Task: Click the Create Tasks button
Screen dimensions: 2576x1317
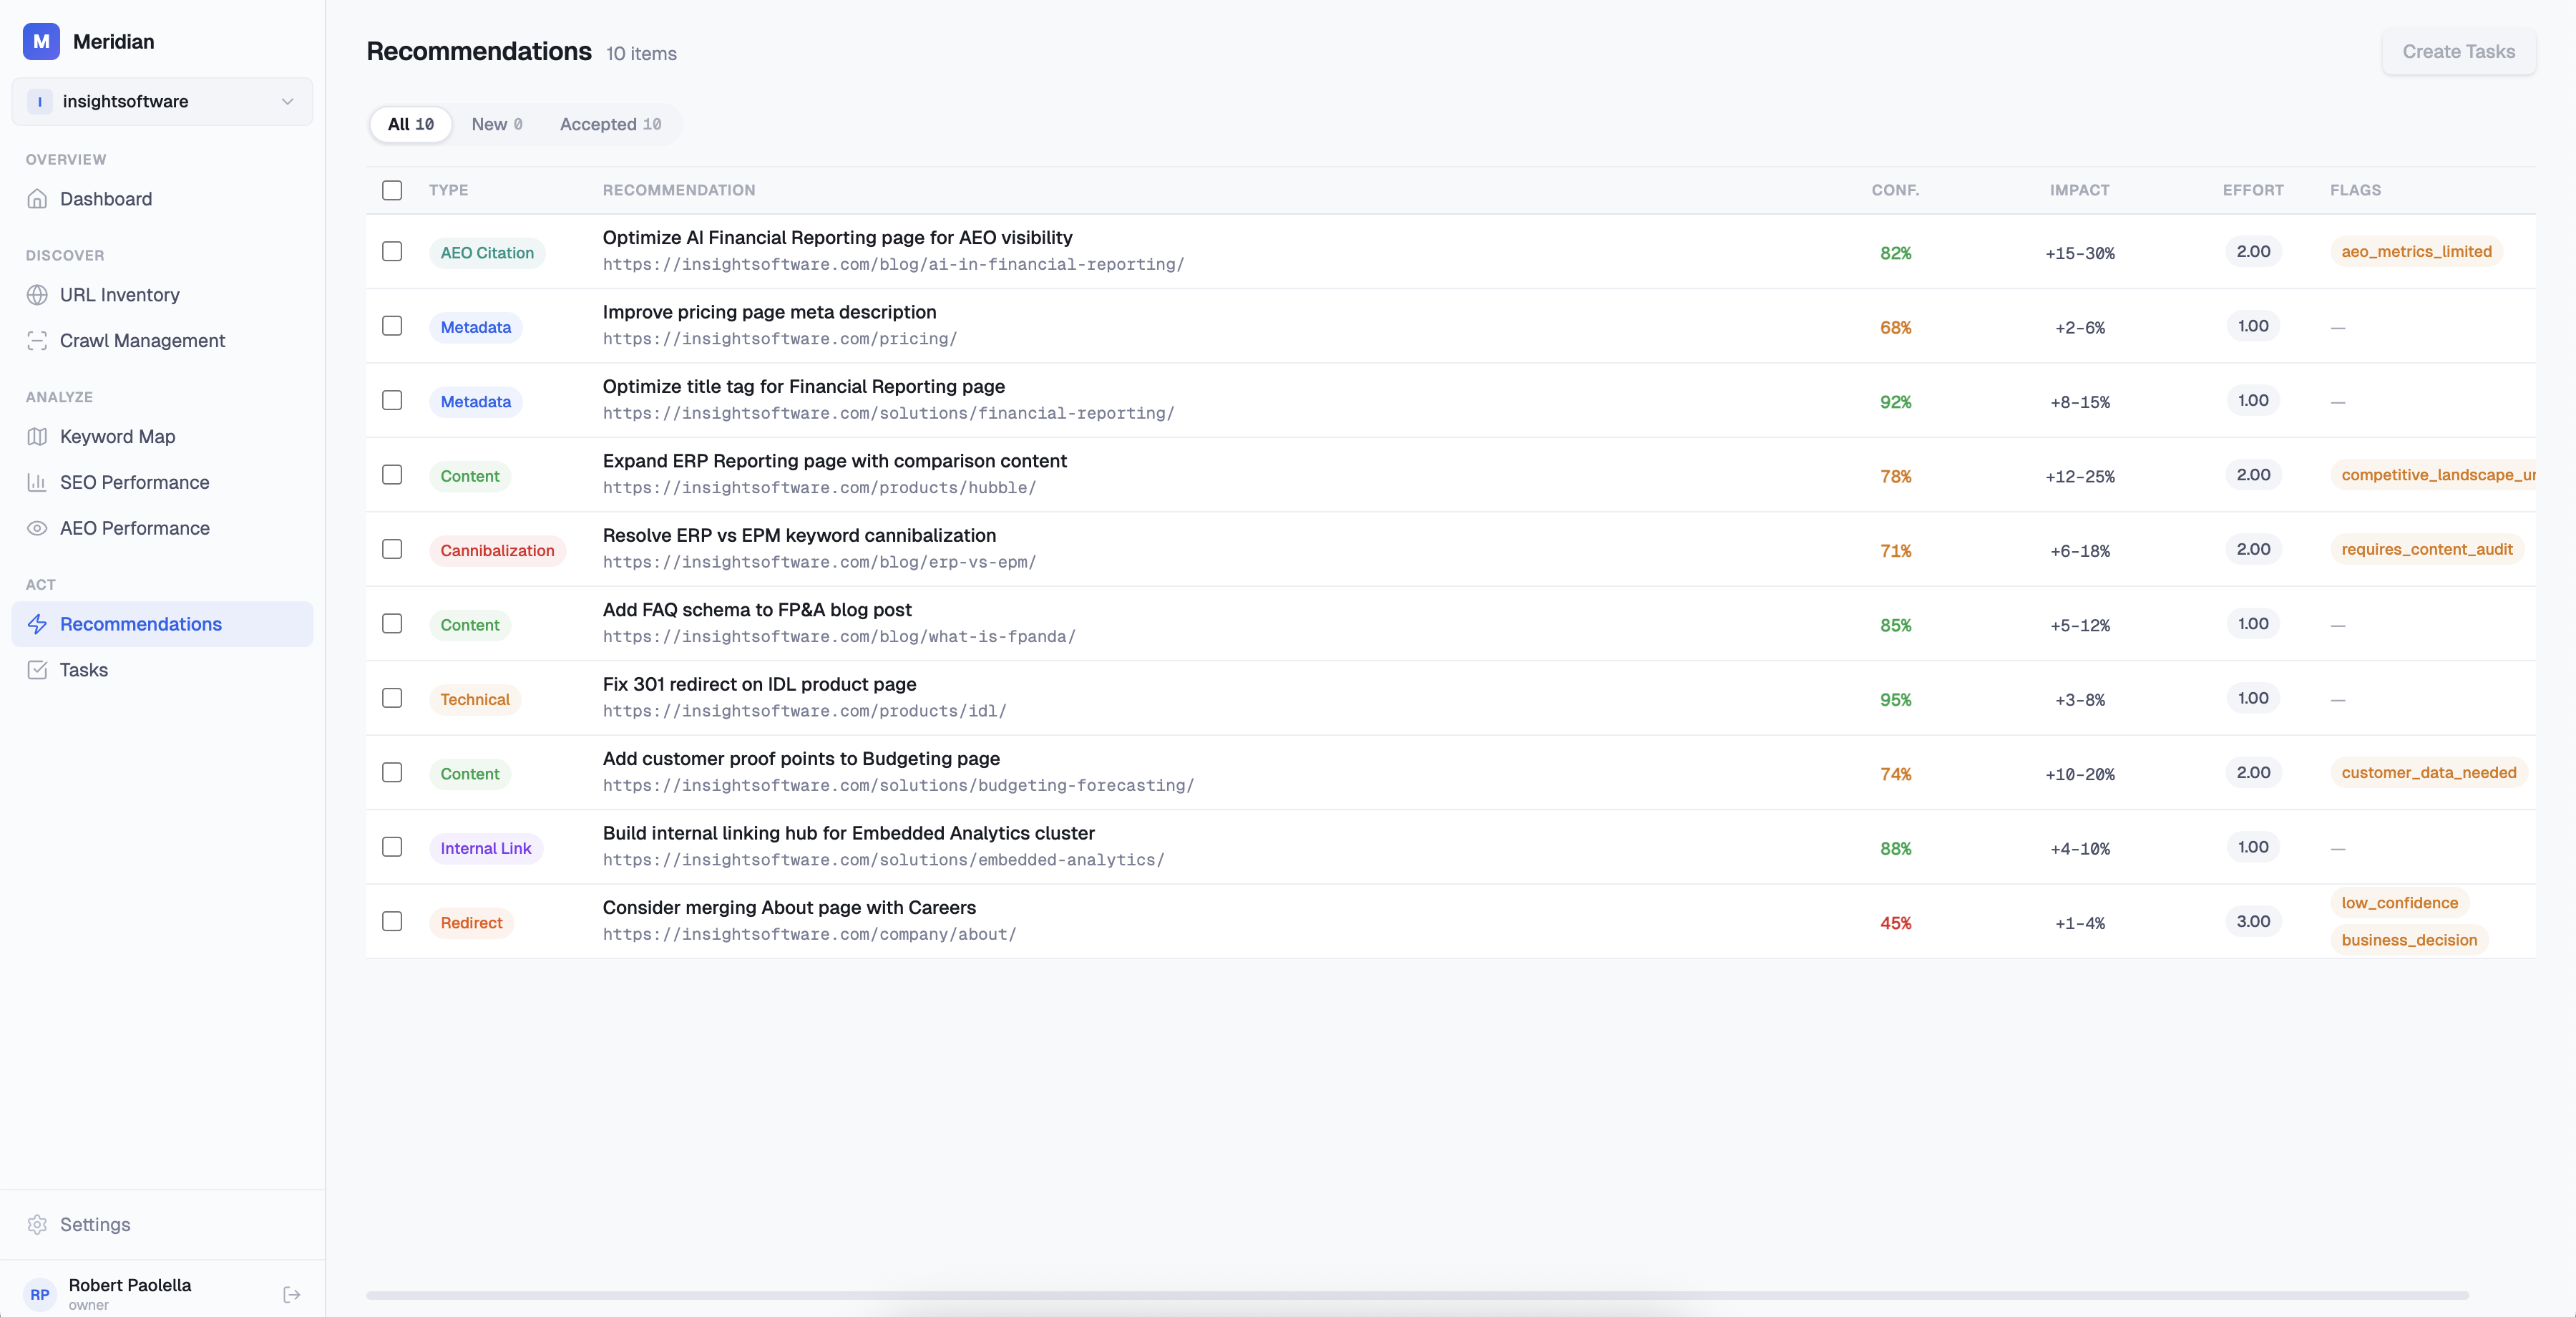Action: point(2458,52)
